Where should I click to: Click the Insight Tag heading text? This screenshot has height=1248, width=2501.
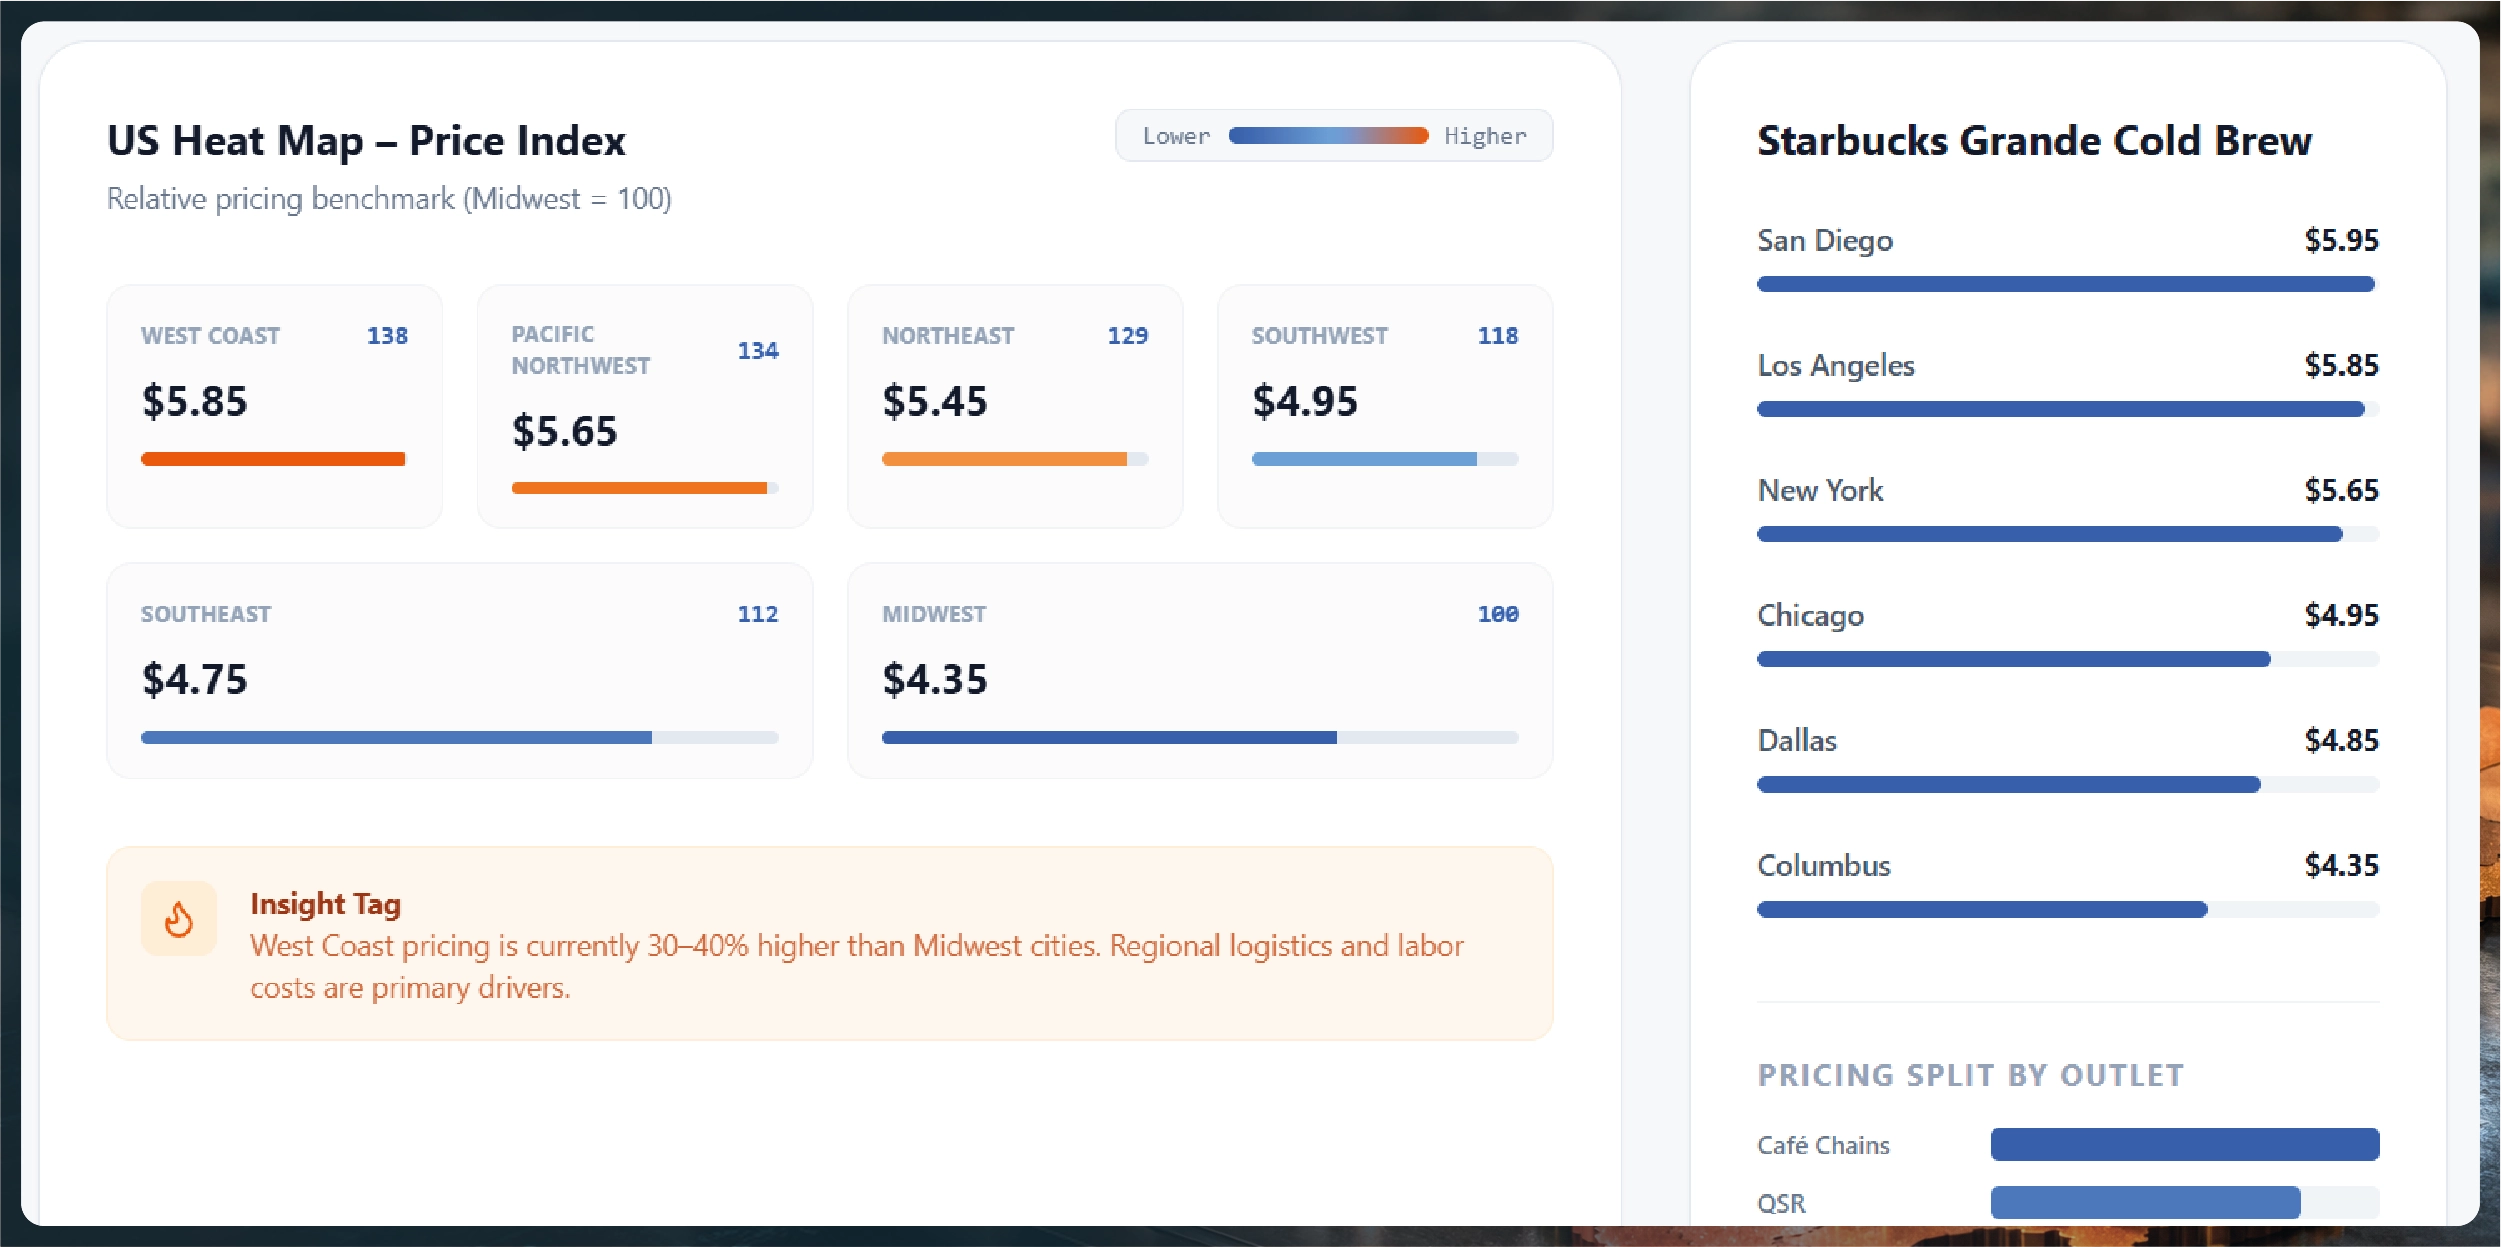pos(325,904)
